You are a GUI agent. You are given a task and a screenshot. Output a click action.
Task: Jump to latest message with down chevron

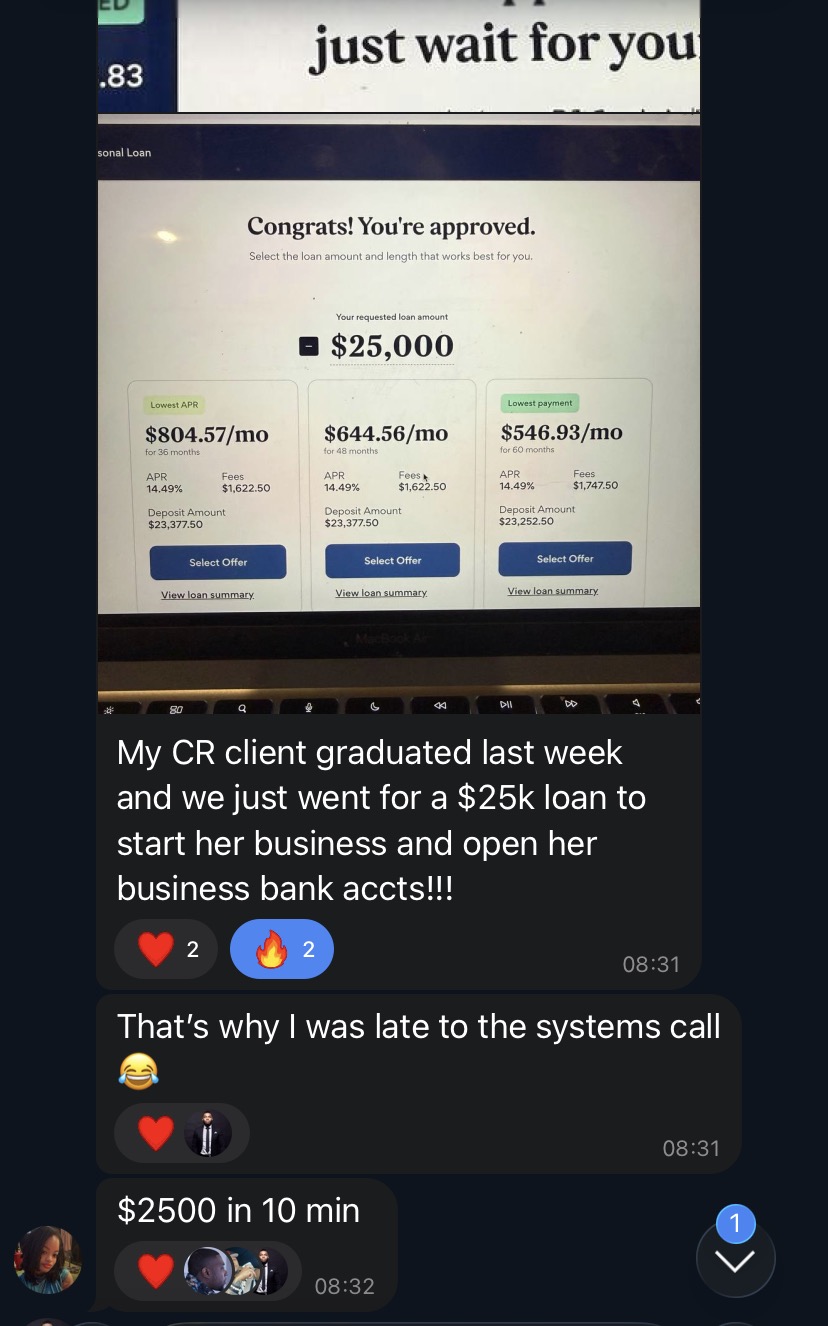(735, 1260)
